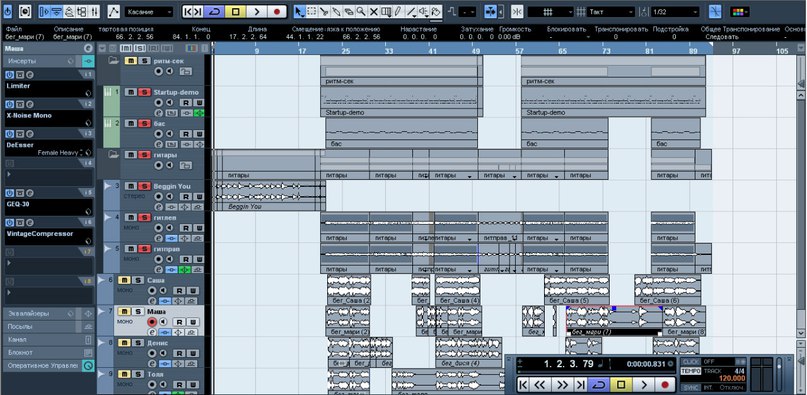Viewport: 807px width, 395px height.
Task: Expand empty insert slot i4 selector
Action: [9, 174]
